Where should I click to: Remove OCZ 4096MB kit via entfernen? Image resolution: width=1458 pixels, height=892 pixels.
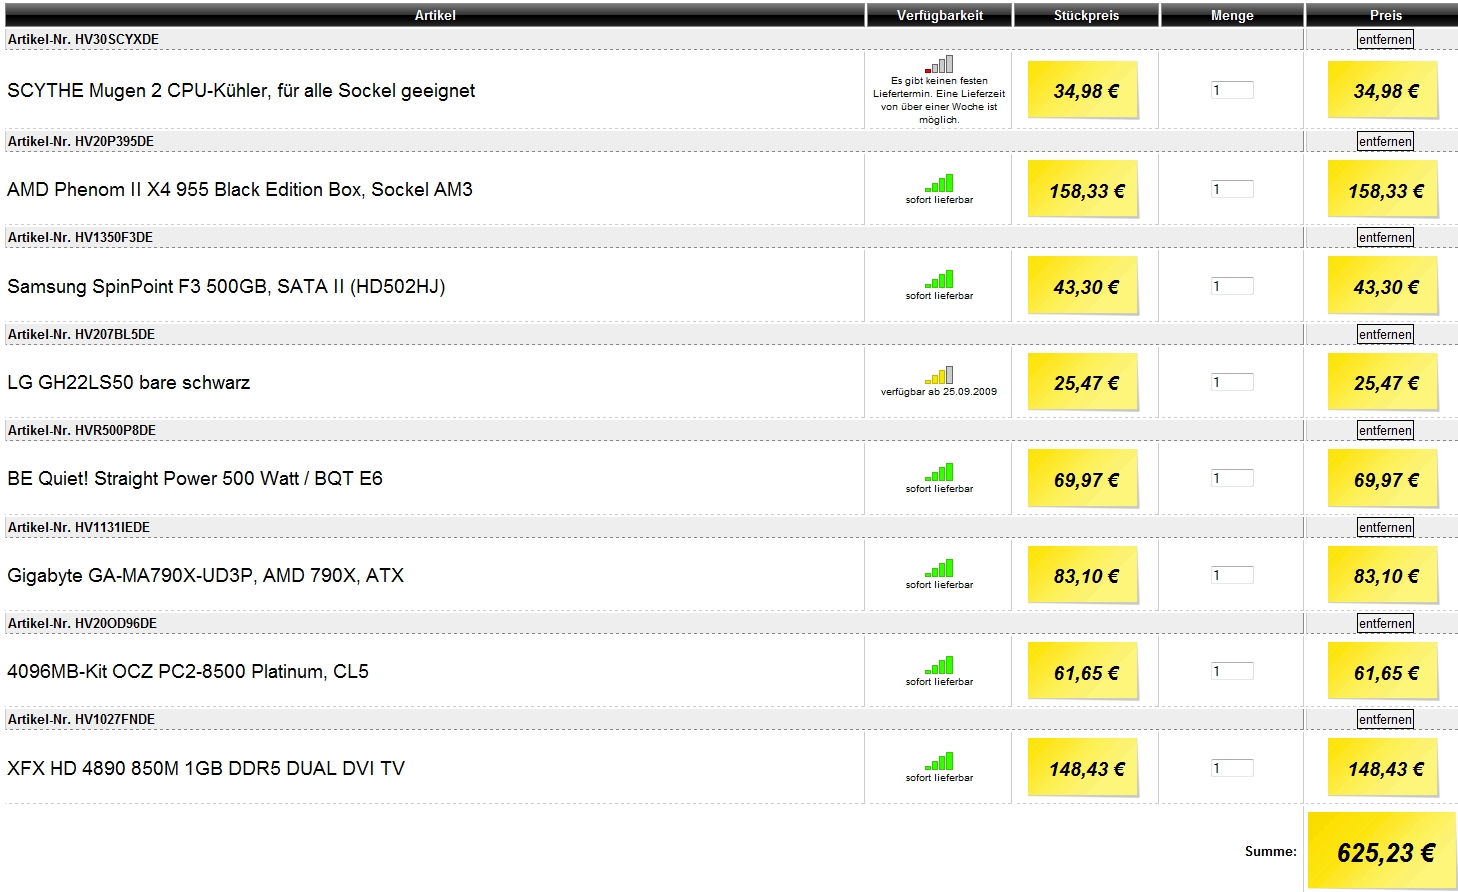(x=1385, y=623)
